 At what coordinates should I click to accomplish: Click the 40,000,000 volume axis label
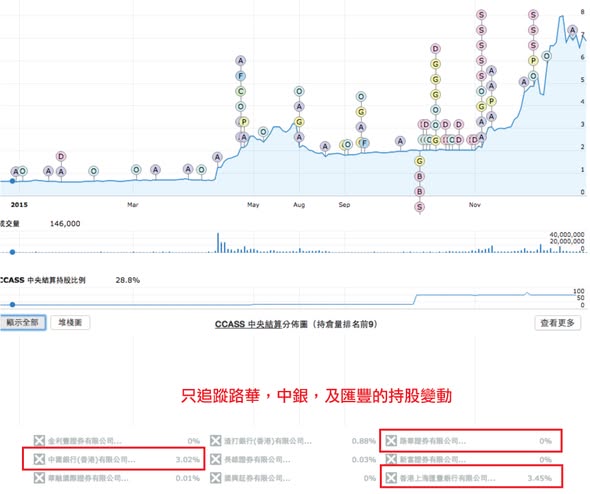567,234
